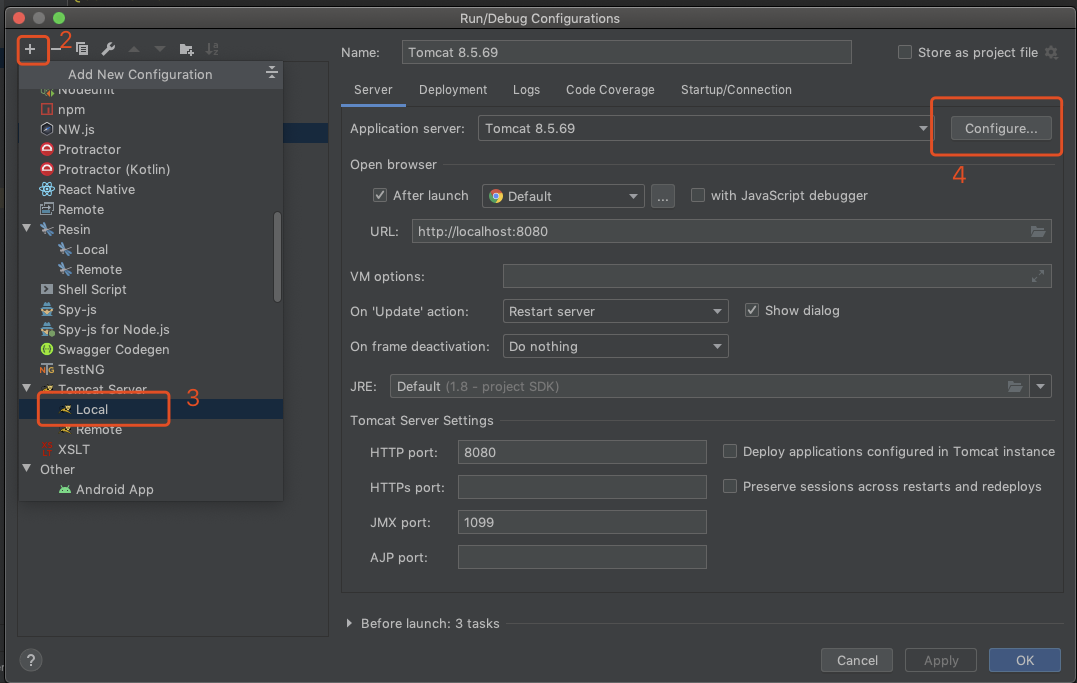Click the Move Up arrow icon
Viewport: 1077px width, 683px height.
[134, 49]
